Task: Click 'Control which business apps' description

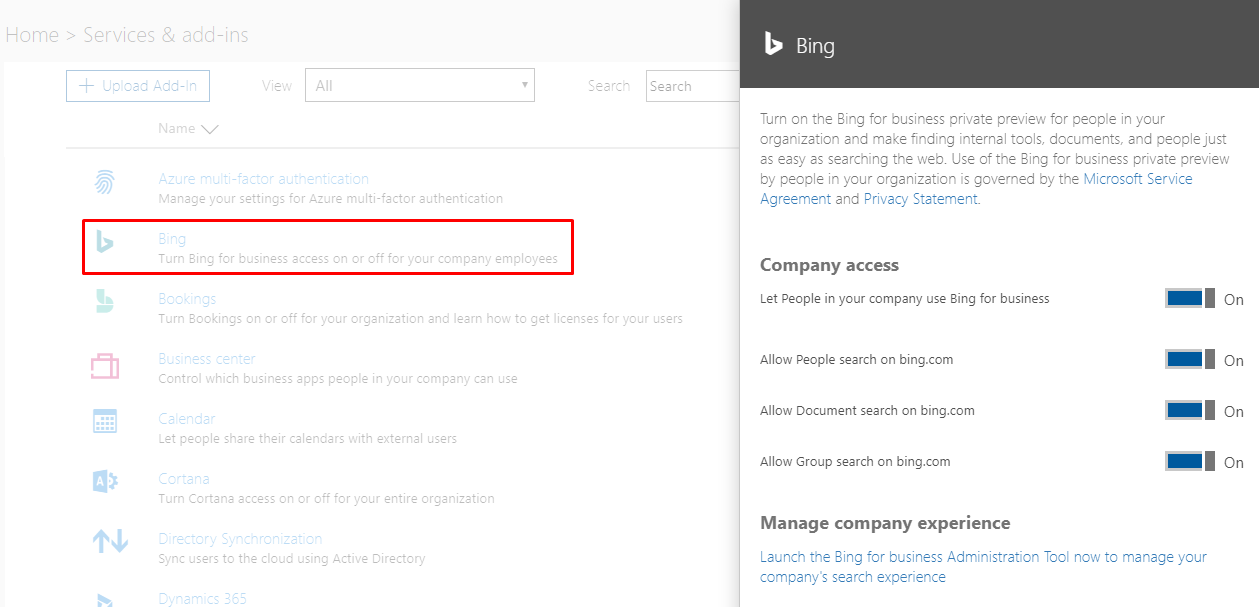Action: (338, 379)
